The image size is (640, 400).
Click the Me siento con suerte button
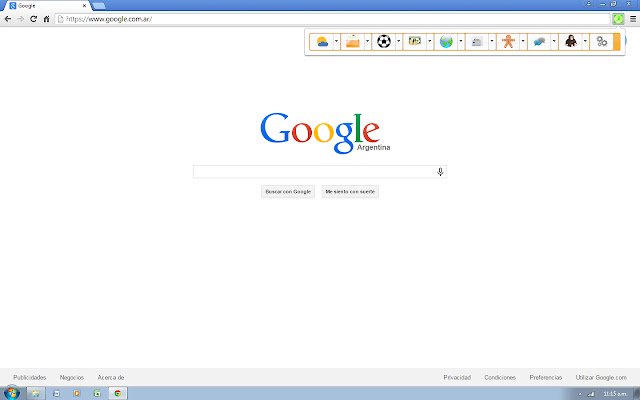(x=350, y=191)
